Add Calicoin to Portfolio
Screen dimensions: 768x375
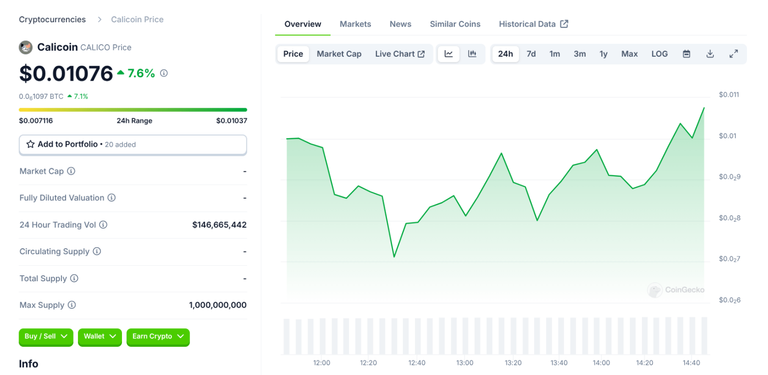tap(133, 144)
